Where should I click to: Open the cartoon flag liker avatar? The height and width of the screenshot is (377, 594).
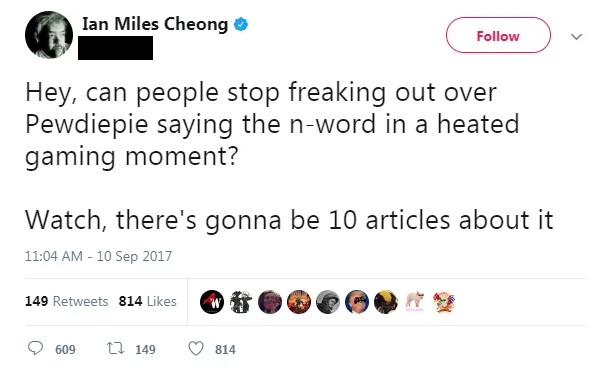tap(444, 302)
